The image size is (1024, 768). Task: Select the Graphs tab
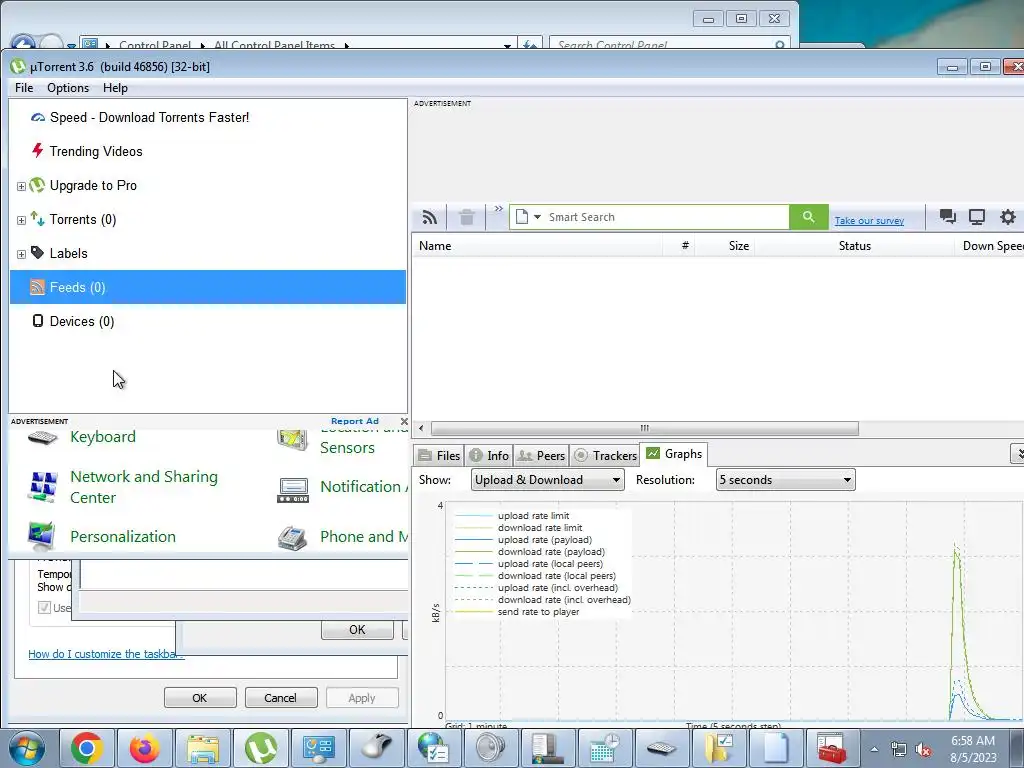click(x=674, y=454)
